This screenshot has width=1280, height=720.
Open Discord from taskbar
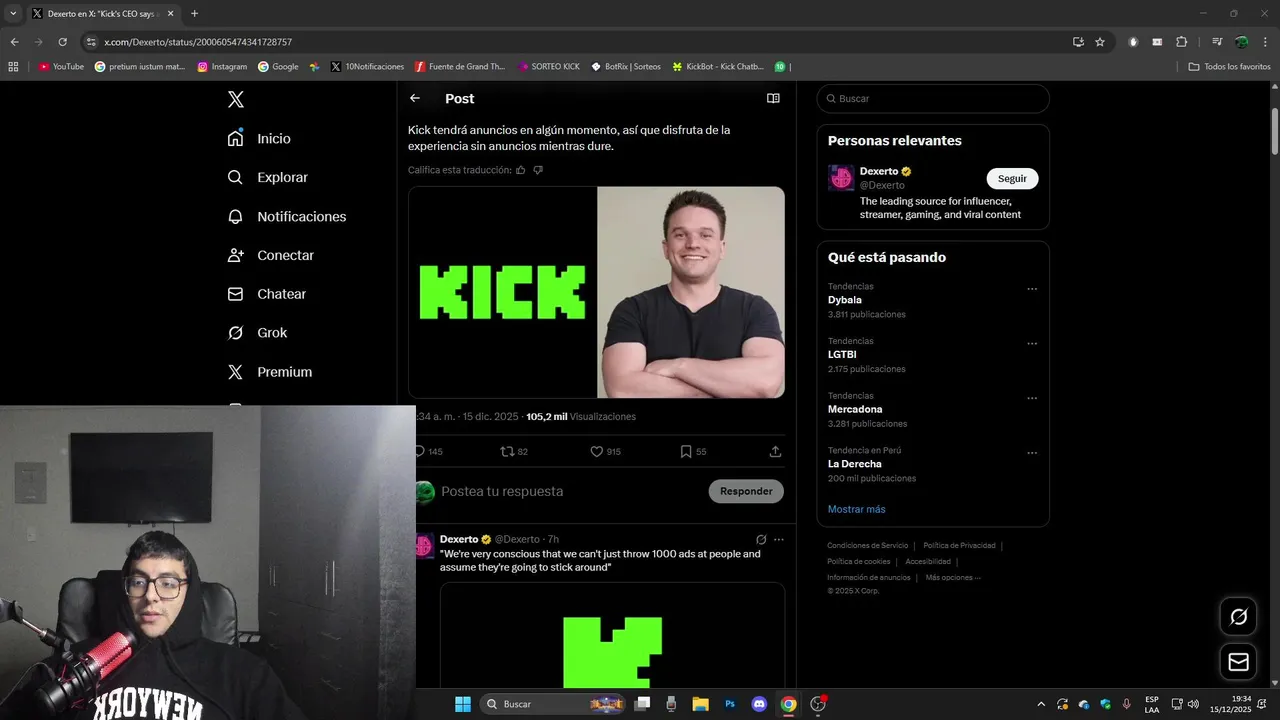pos(759,704)
